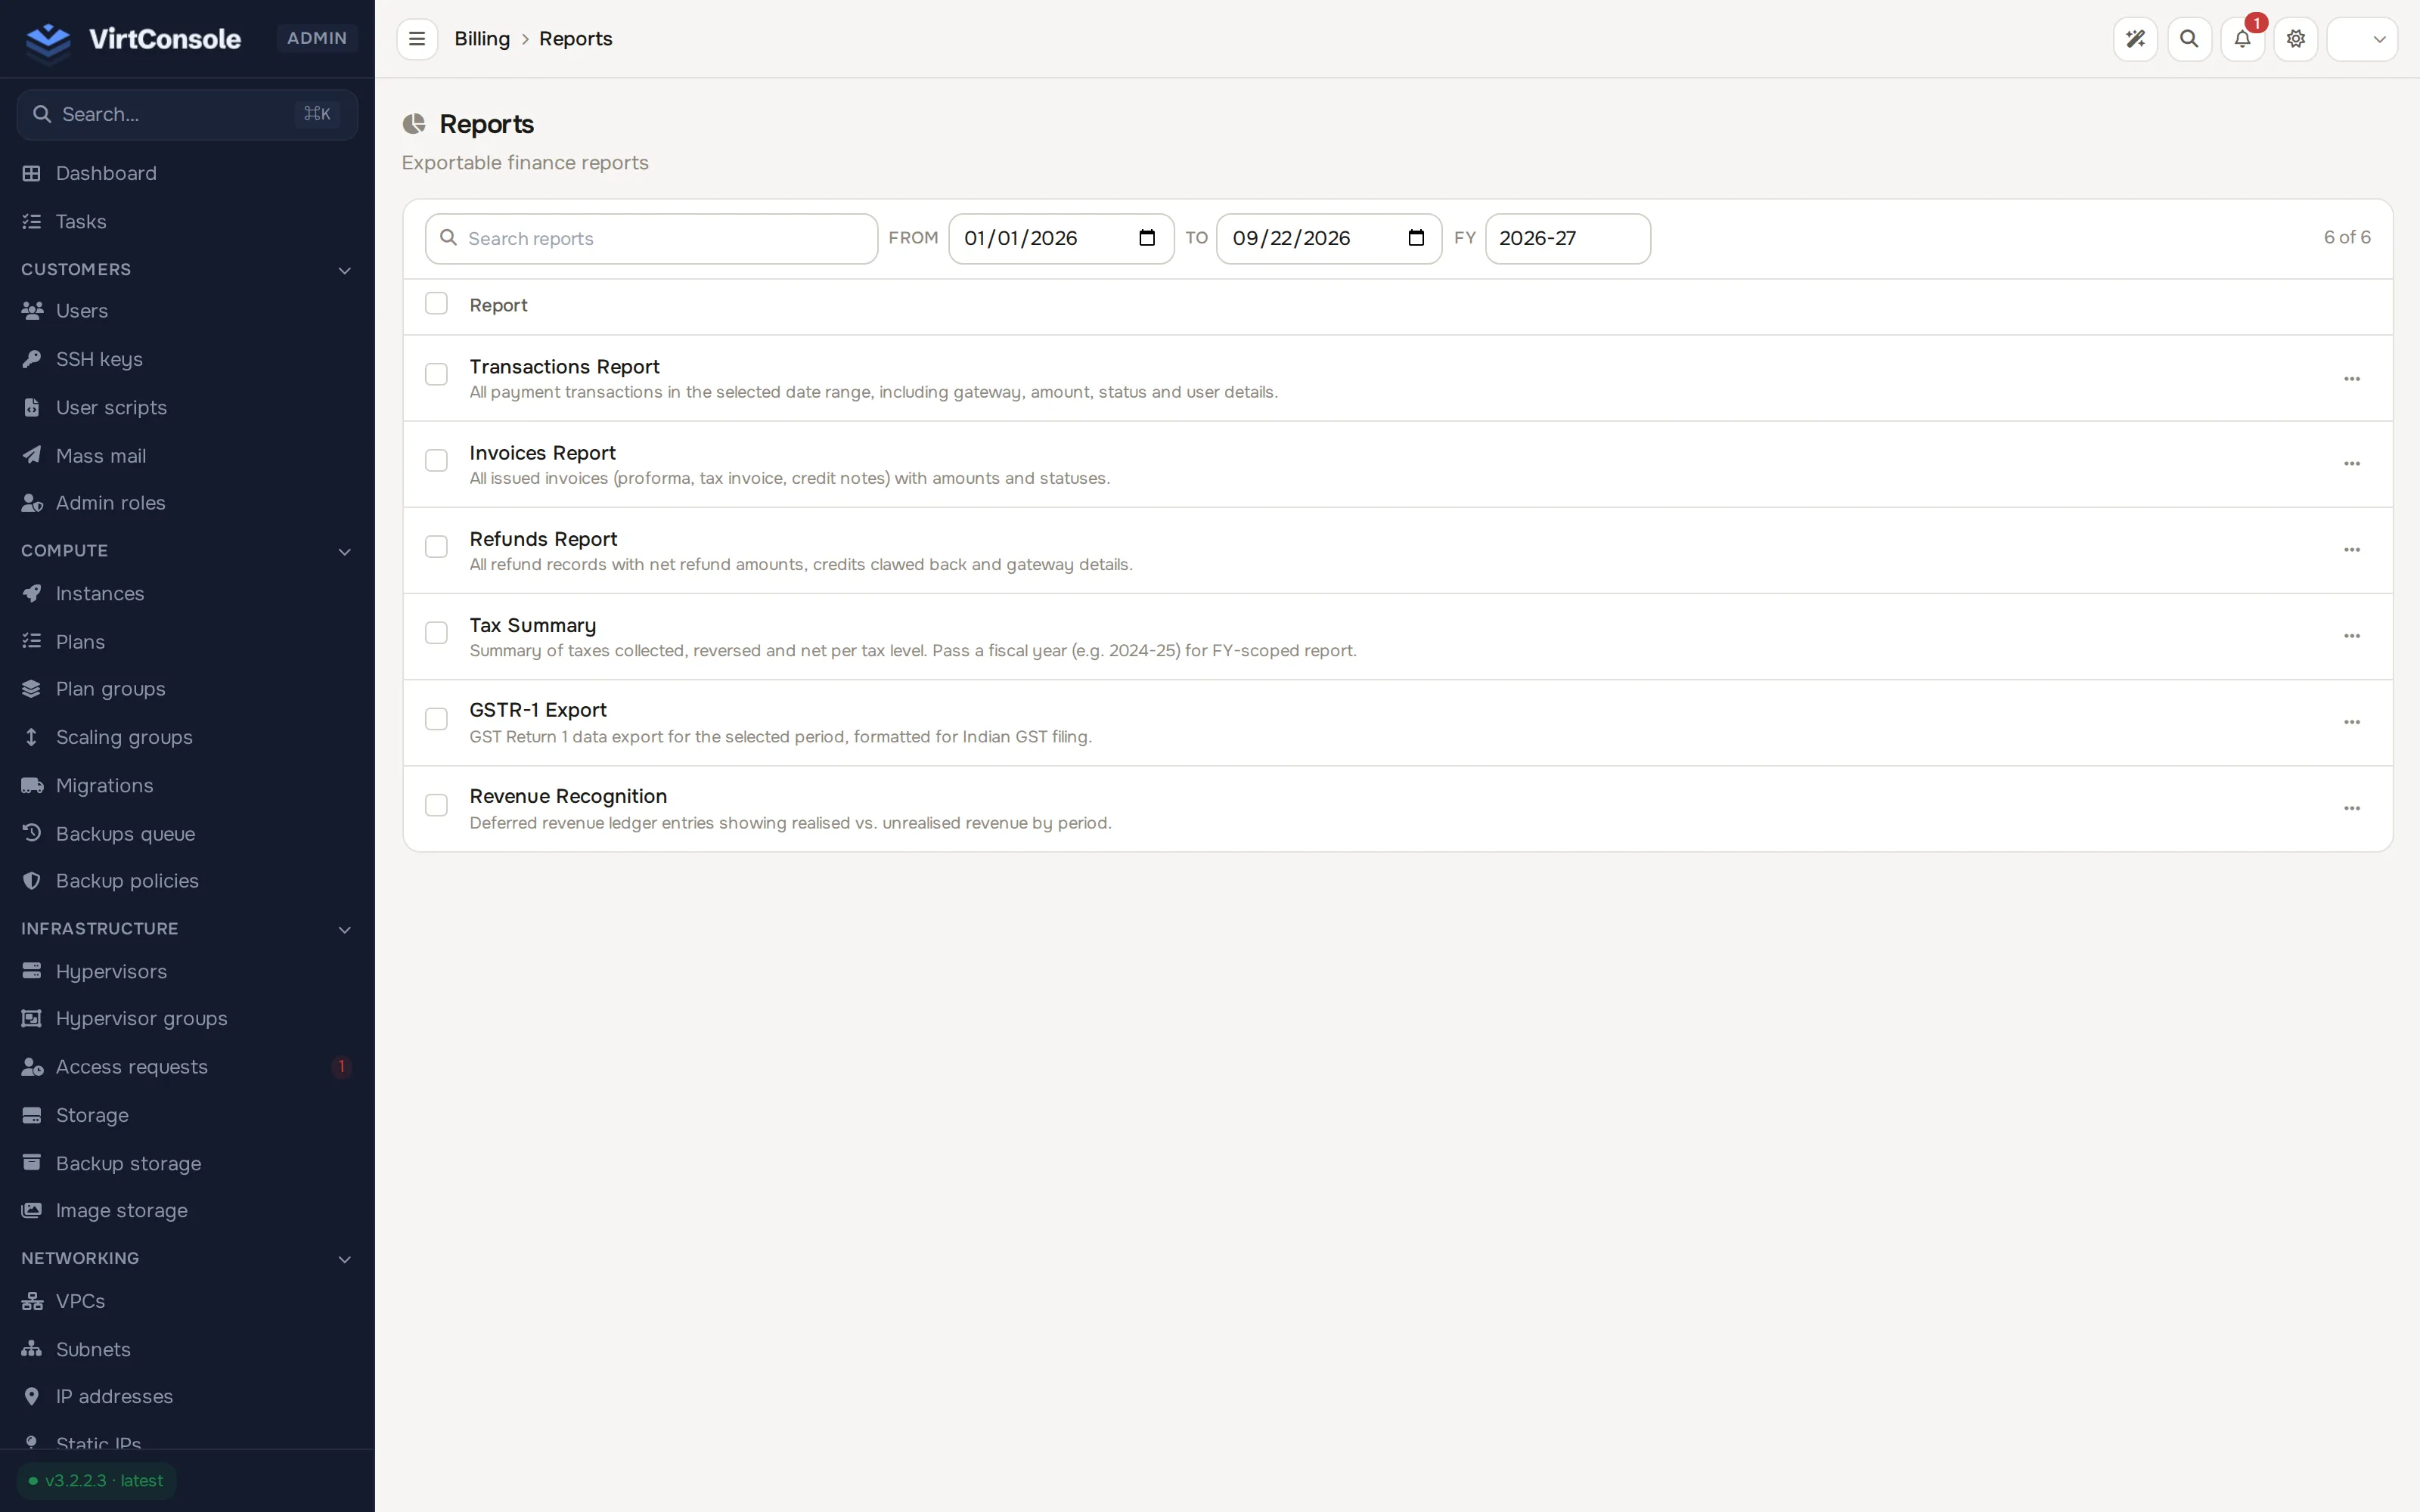Screen dimensions: 2420x1512
Task: Click the Plan groups layers icon
Action: click(x=32, y=689)
